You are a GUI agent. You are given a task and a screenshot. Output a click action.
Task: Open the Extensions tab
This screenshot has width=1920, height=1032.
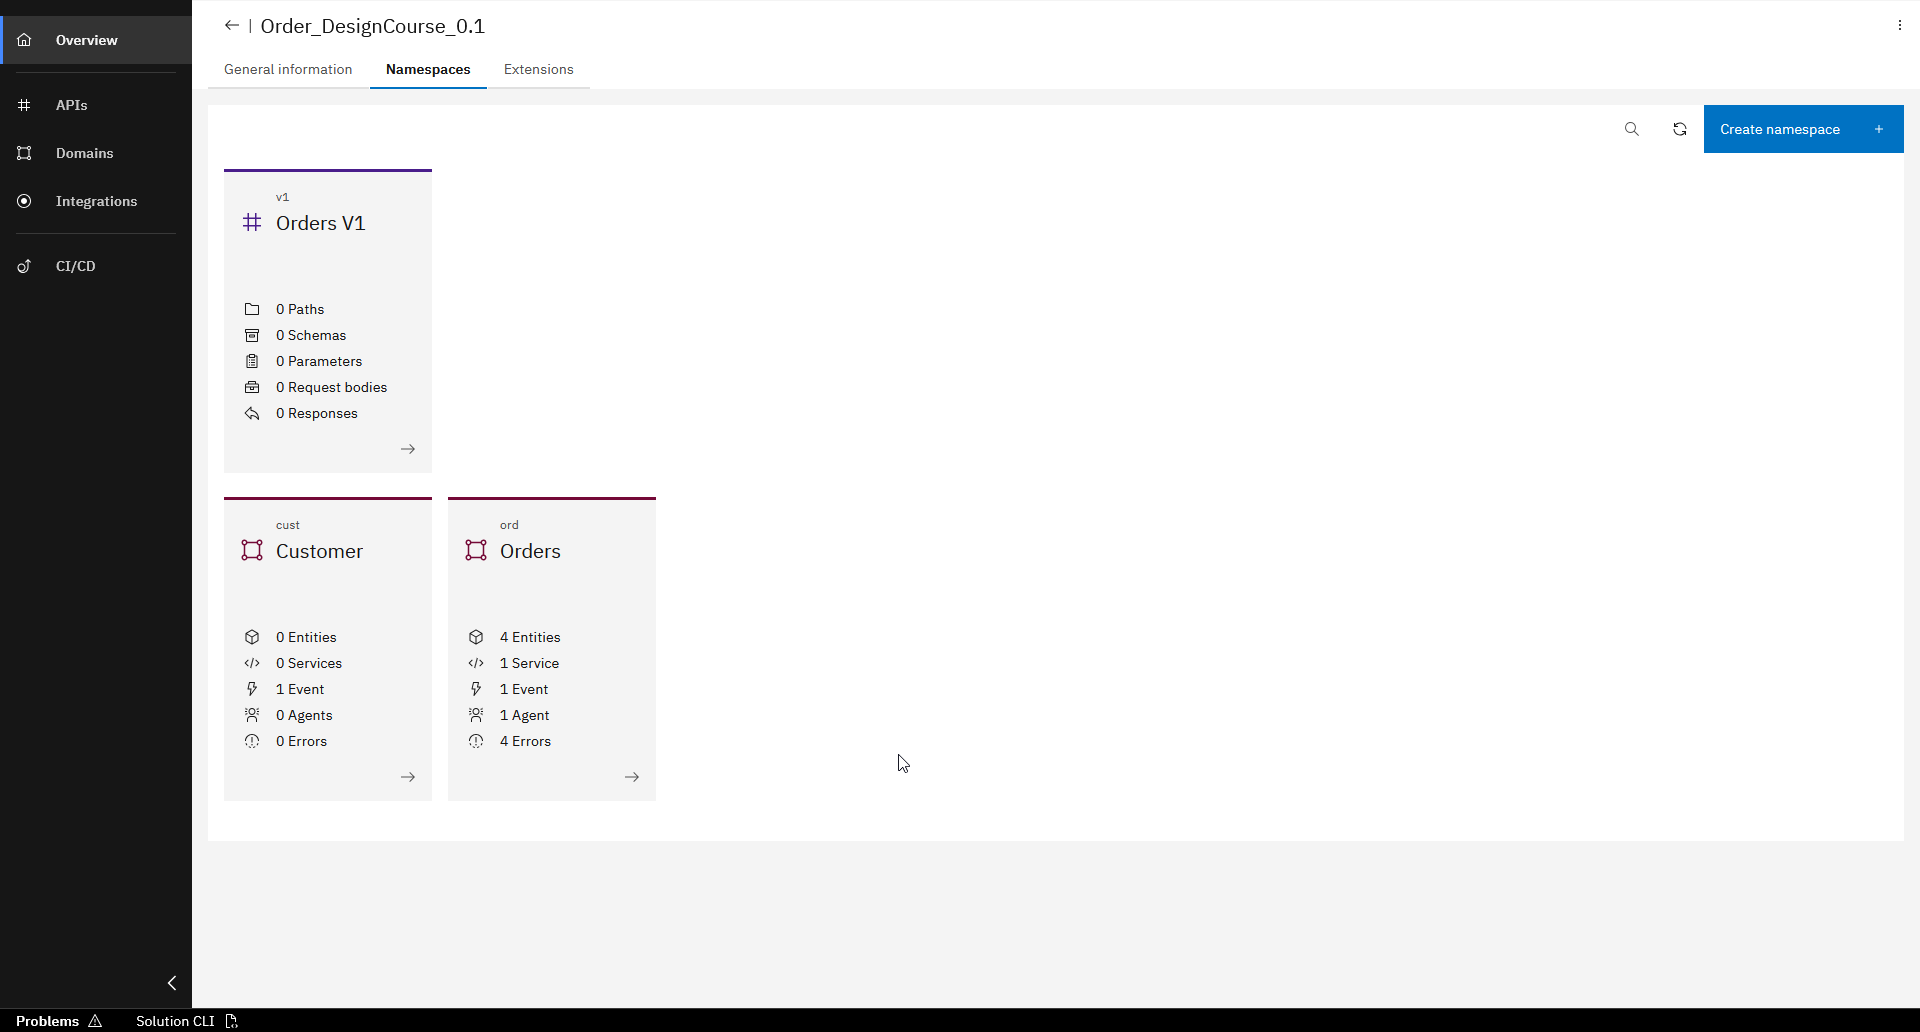click(538, 69)
